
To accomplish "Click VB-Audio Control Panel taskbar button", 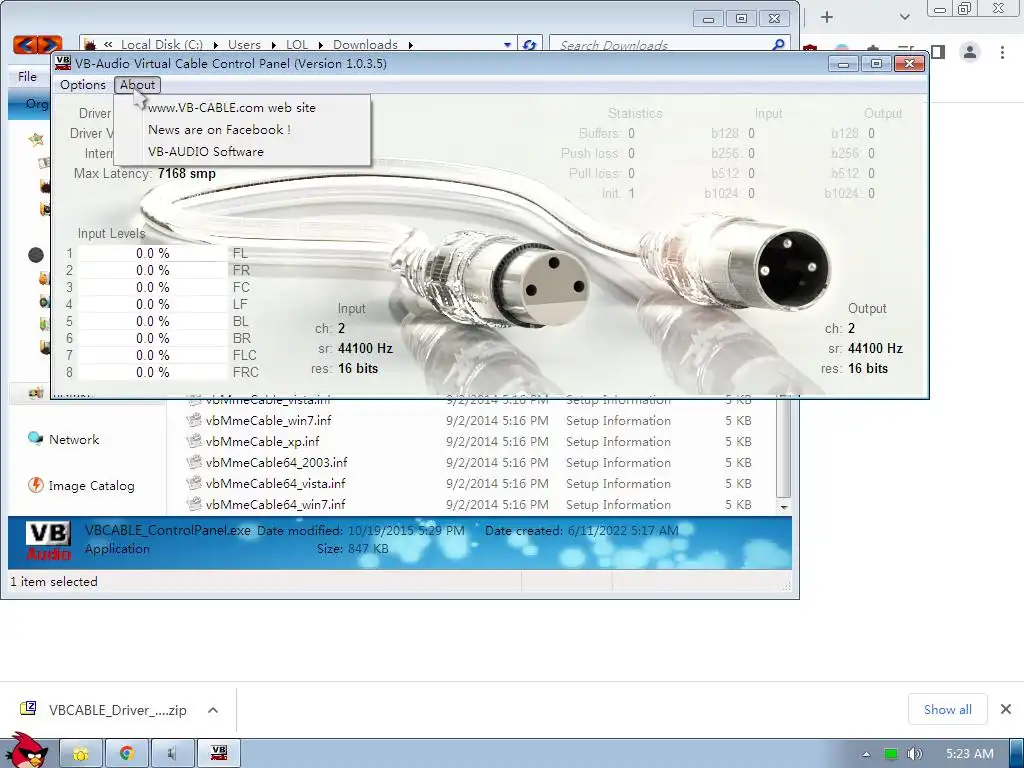I will click(x=219, y=754).
